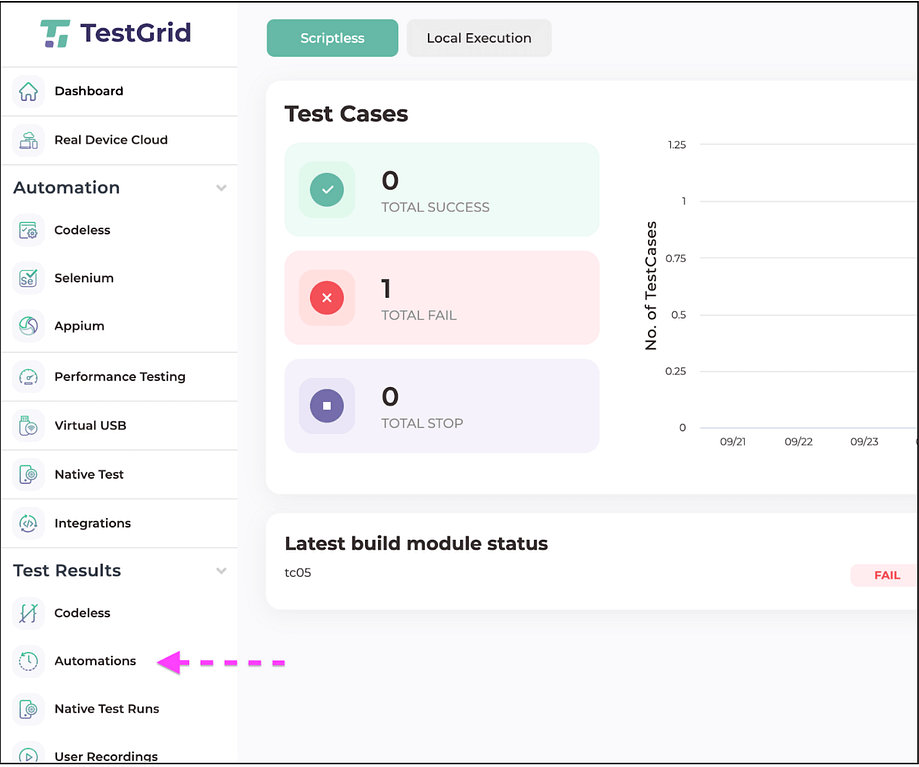This screenshot has height=767, width=919.
Task: Click the Automations clock icon
Action: tap(28, 662)
